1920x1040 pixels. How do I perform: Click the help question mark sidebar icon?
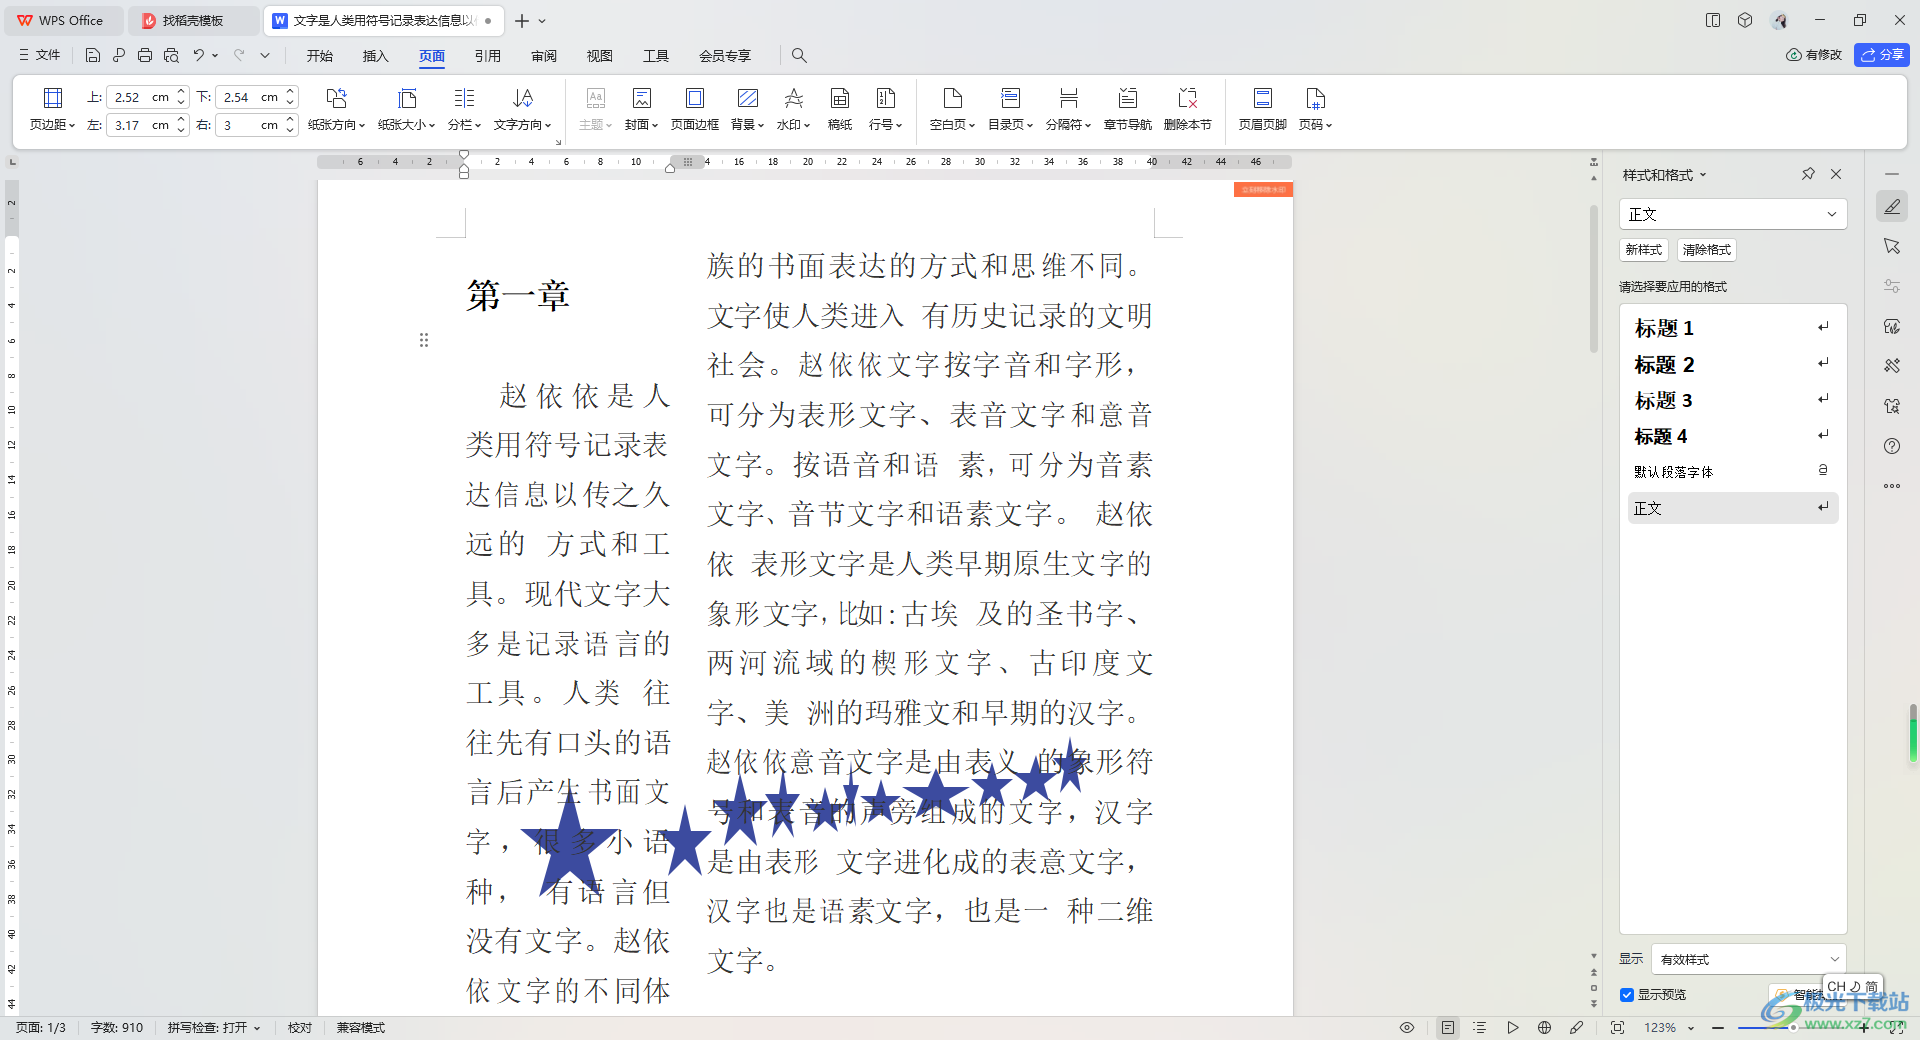pyautogui.click(x=1892, y=446)
